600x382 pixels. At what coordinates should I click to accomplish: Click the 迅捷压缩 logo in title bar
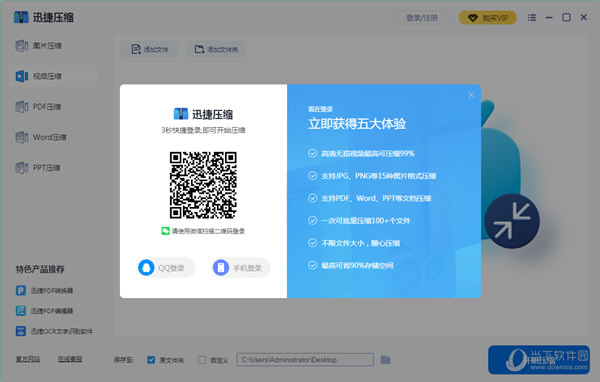click(43, 17)
